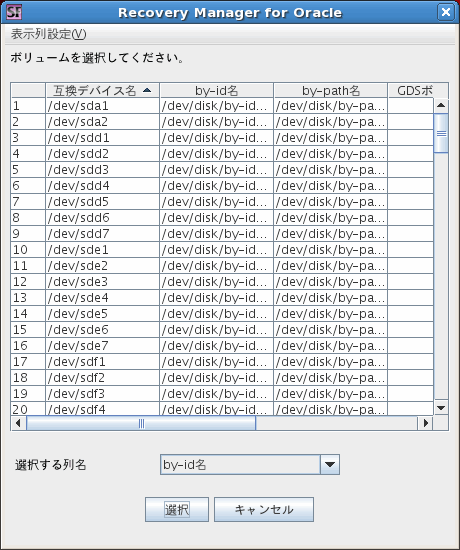Open the 表示列設定(V) menu
Image resolution: width=460 pixels, height=550 pixels.
coord(48,34)
